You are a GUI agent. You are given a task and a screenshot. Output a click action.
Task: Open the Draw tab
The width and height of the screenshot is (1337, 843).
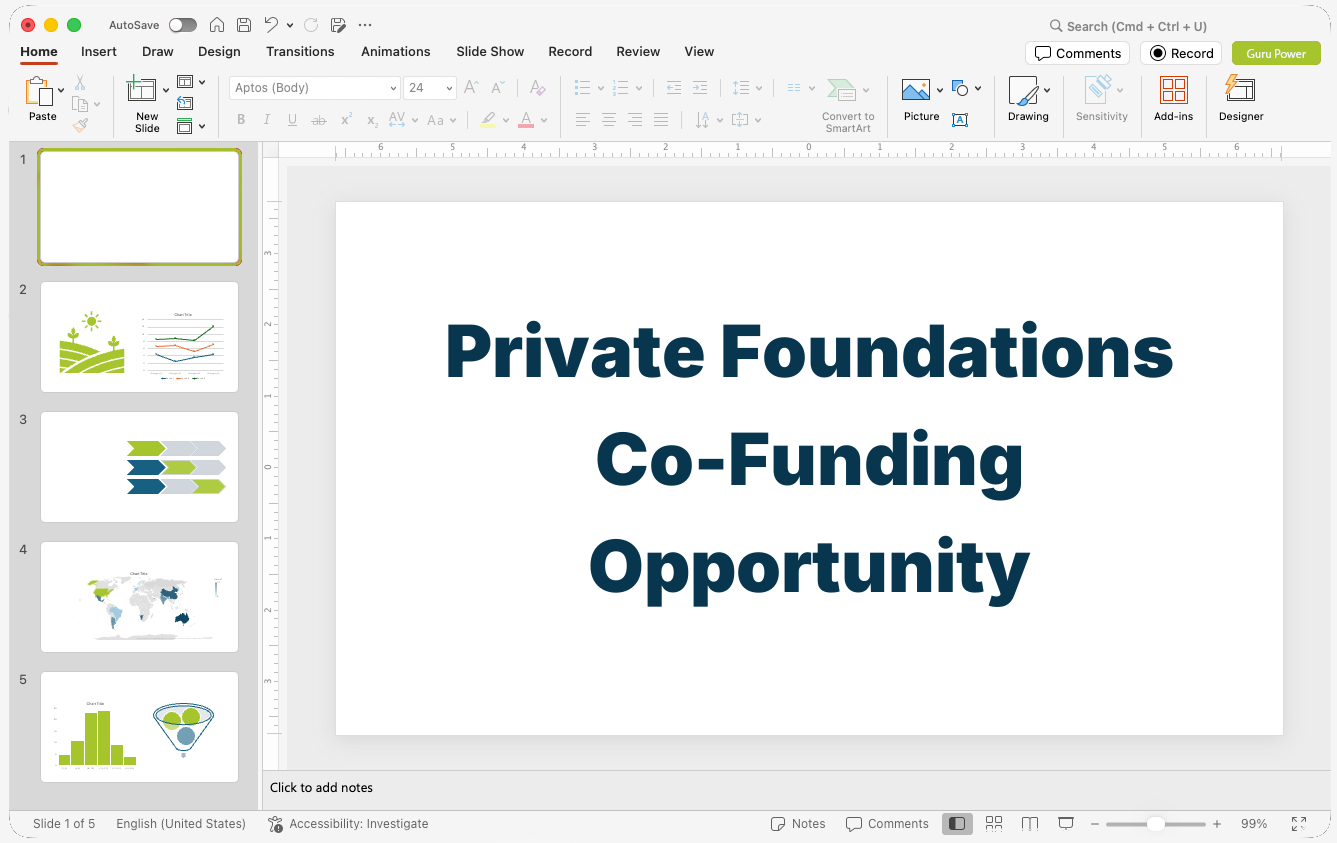point(158,51)
